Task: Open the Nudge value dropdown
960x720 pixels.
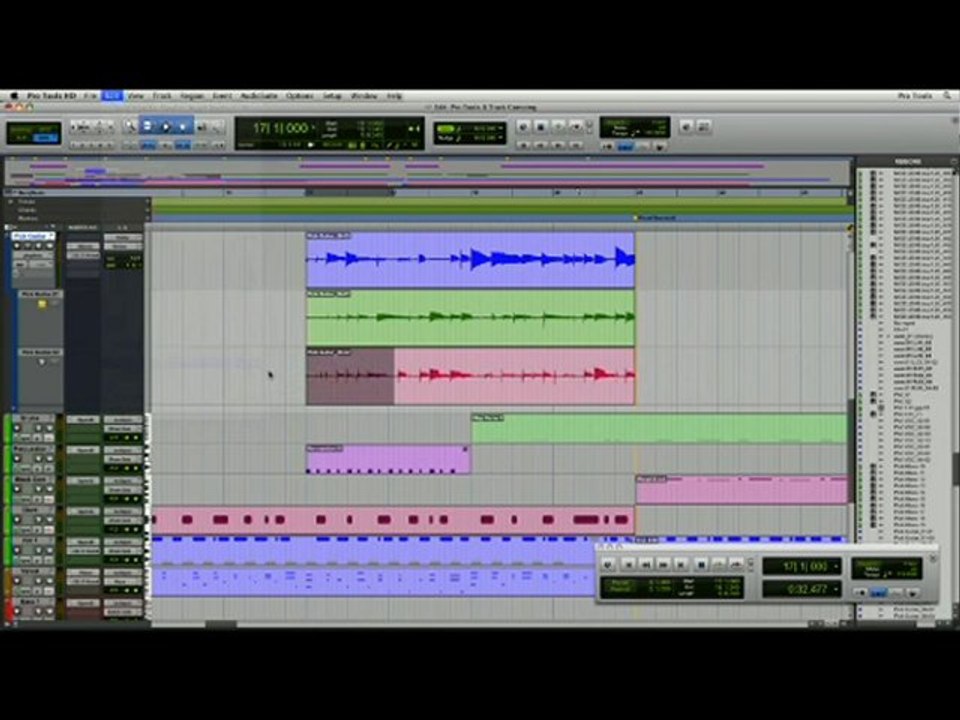Action: (x=500, y=138)
